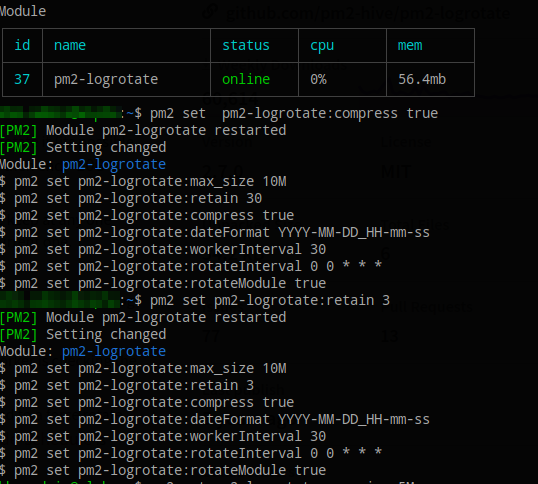Click the 'id' column header
The image size is (538, 484).
(22, 45)
